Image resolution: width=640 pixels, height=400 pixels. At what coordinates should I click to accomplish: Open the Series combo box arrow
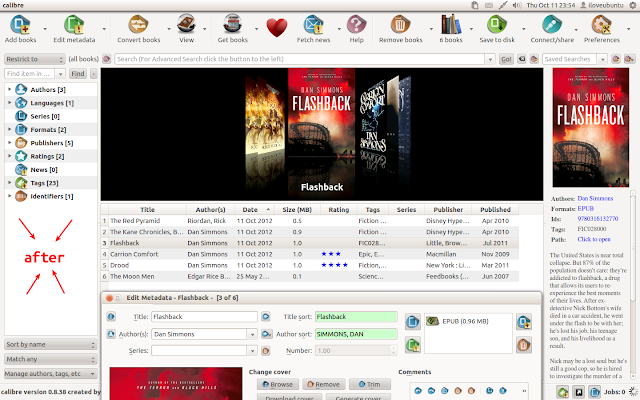tap(253, 351)
